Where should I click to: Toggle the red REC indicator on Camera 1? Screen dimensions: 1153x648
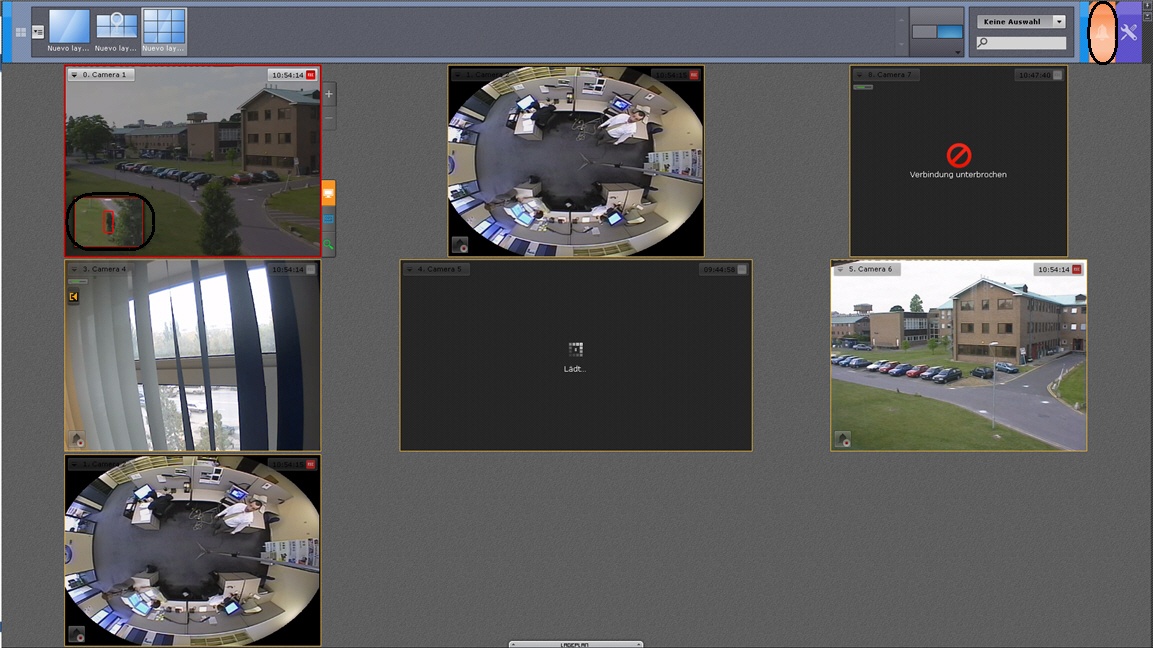pyautogui.click(x=310, y=75)
